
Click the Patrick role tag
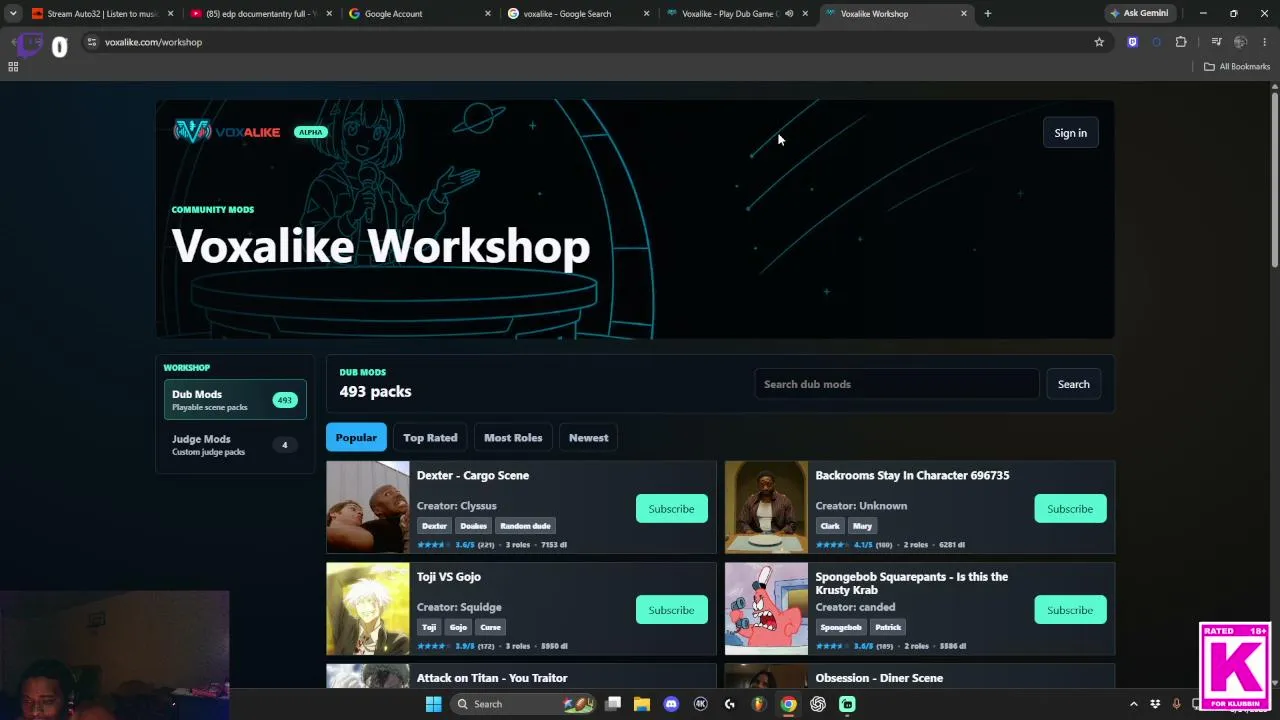pos(888,627)
